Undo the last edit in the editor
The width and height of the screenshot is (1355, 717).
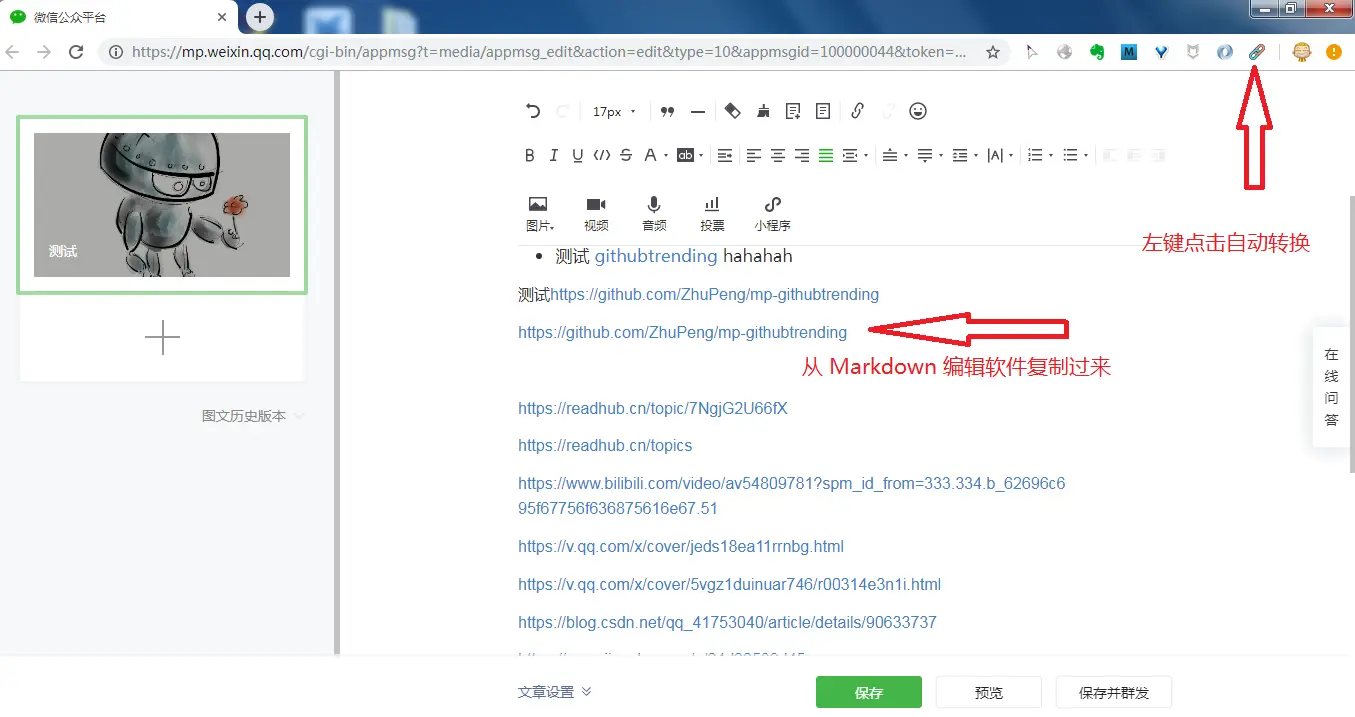click(533, 111)
